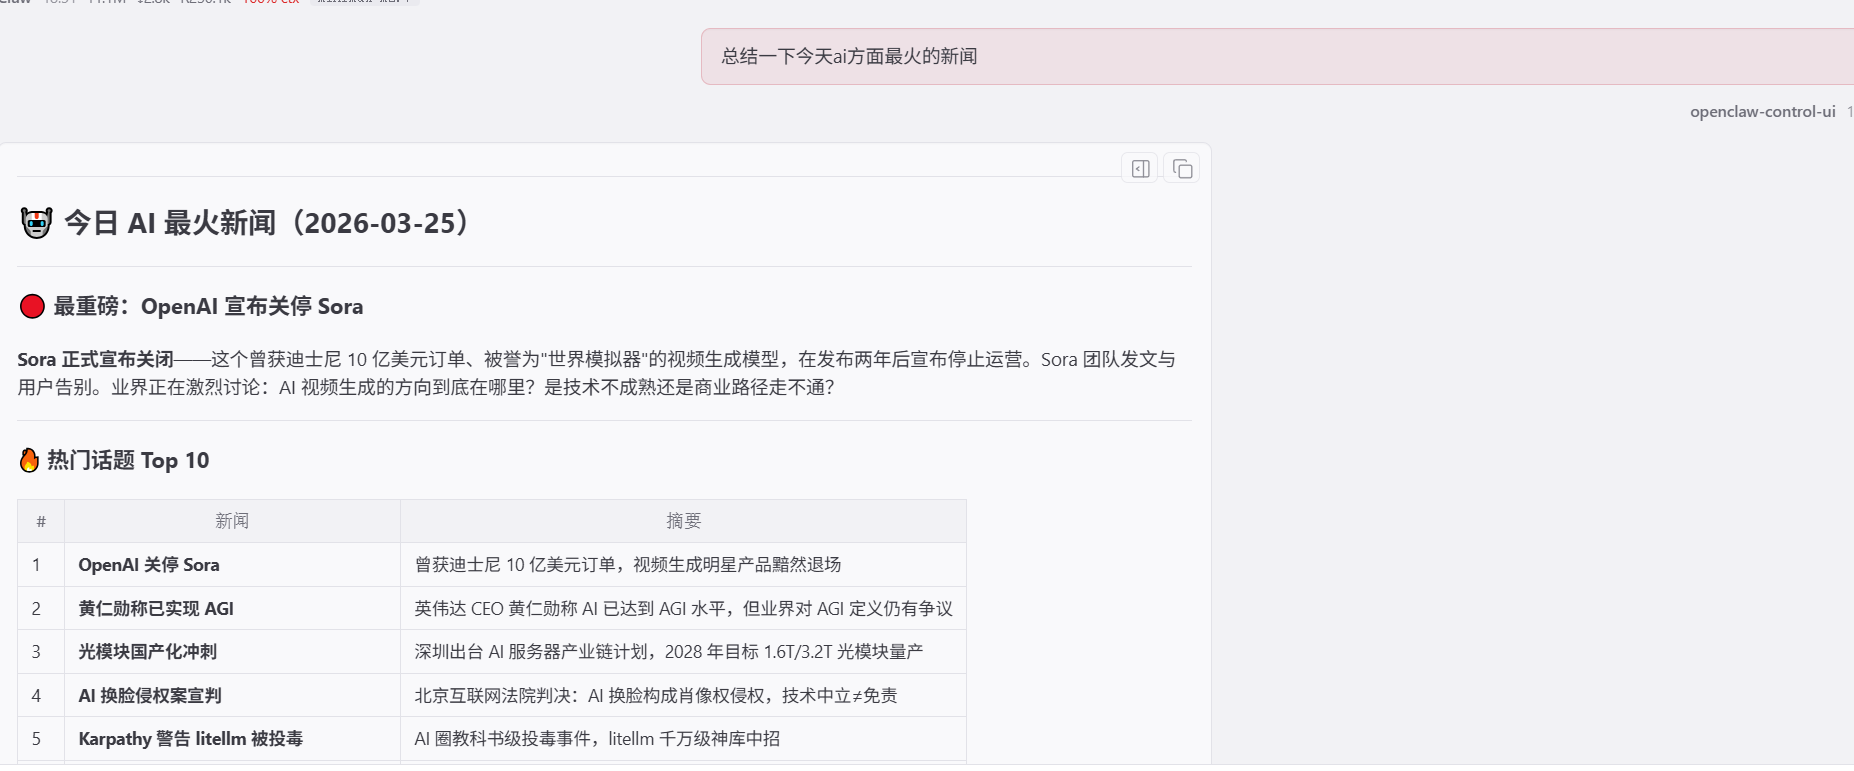Select the Karpathy 警告 litellm 被投毒 entry

191,739
